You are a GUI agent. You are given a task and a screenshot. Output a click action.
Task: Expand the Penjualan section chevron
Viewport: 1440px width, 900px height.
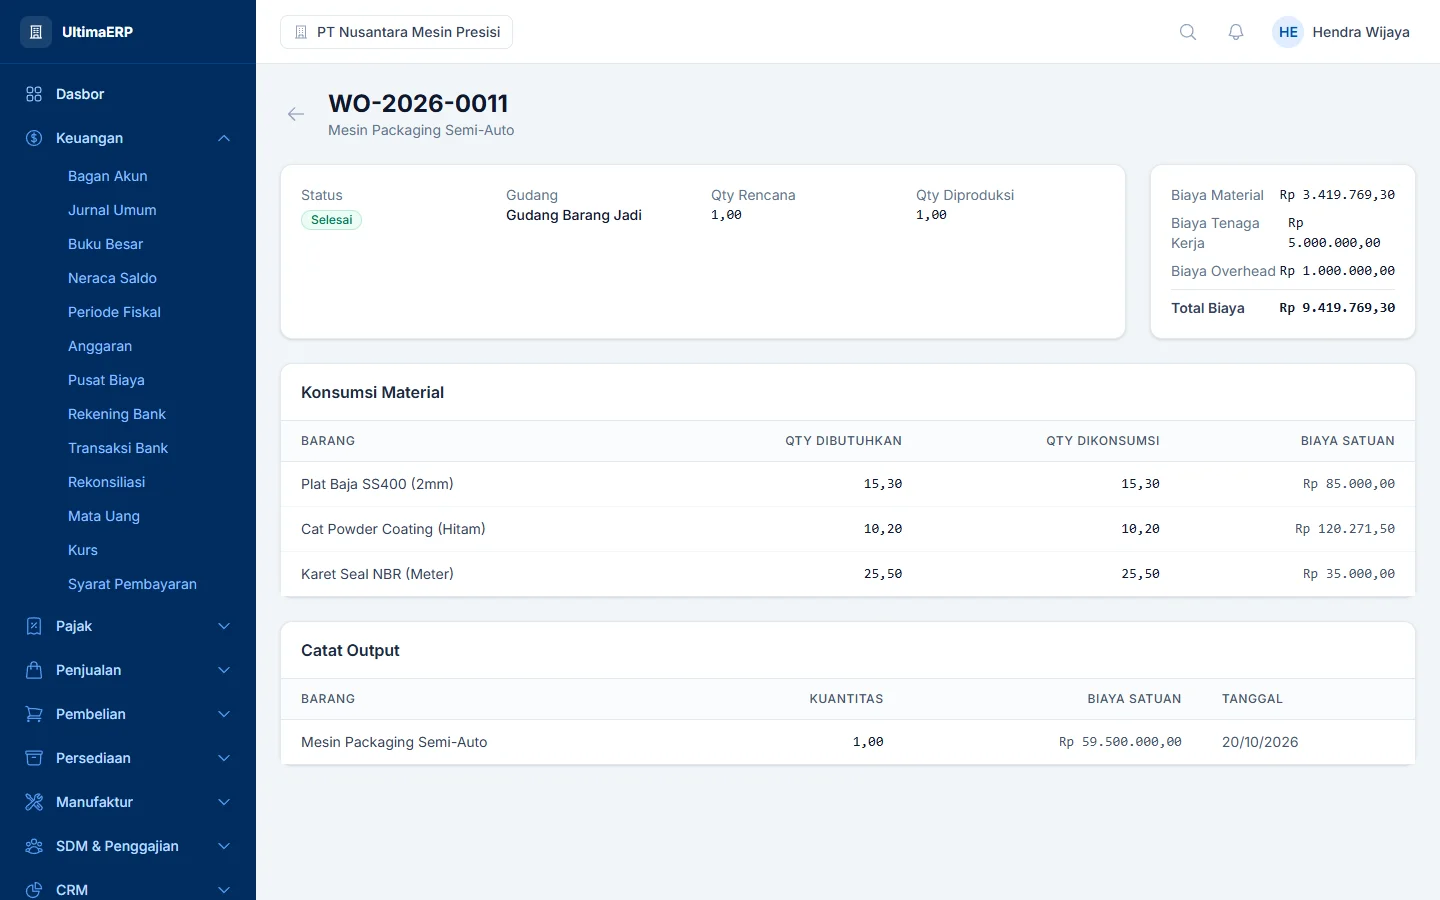click(x=224, y=670)
